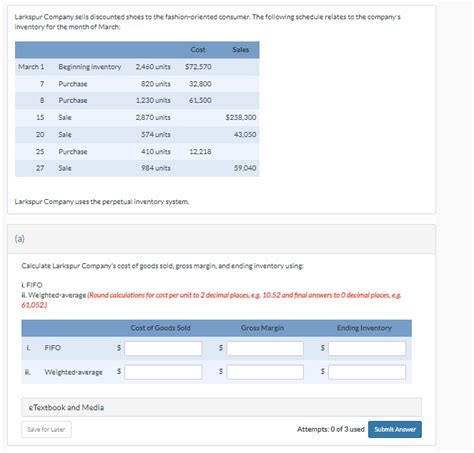Click the Ending Inventory column header
Viewport: 474px width, 453px height.
click(364, 328)
